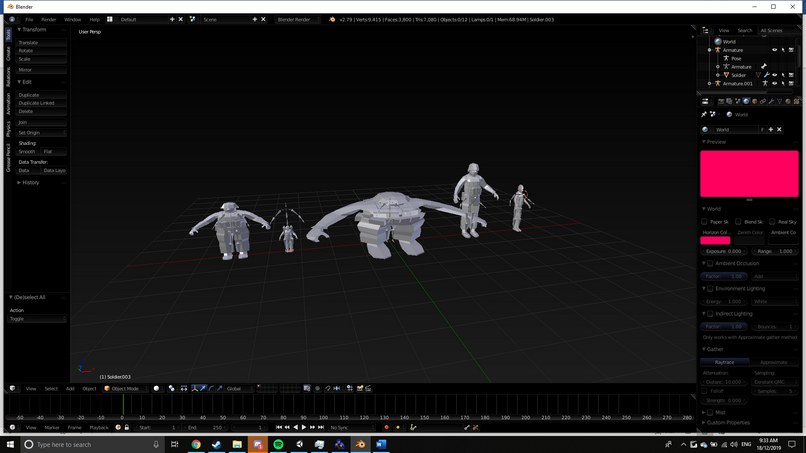Unlink the World datablock with the X
This screenshot has height=453, width=806.
click(779, 129)
